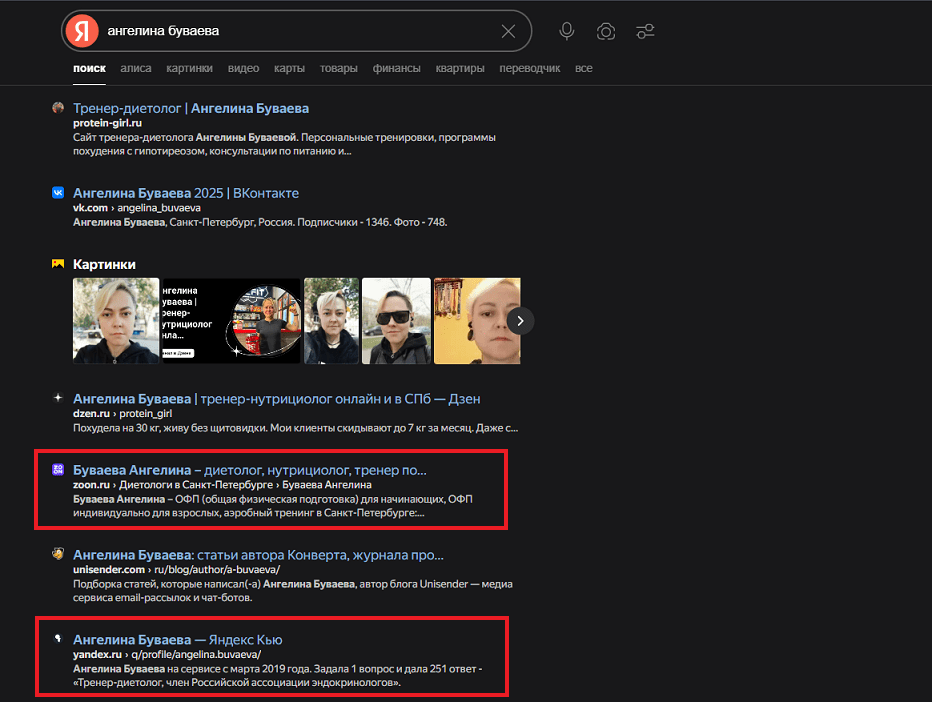Image resolution: width=932 pixels, height=702 pixels.
Task: Clear the search field with X
Action: [508, 31]
